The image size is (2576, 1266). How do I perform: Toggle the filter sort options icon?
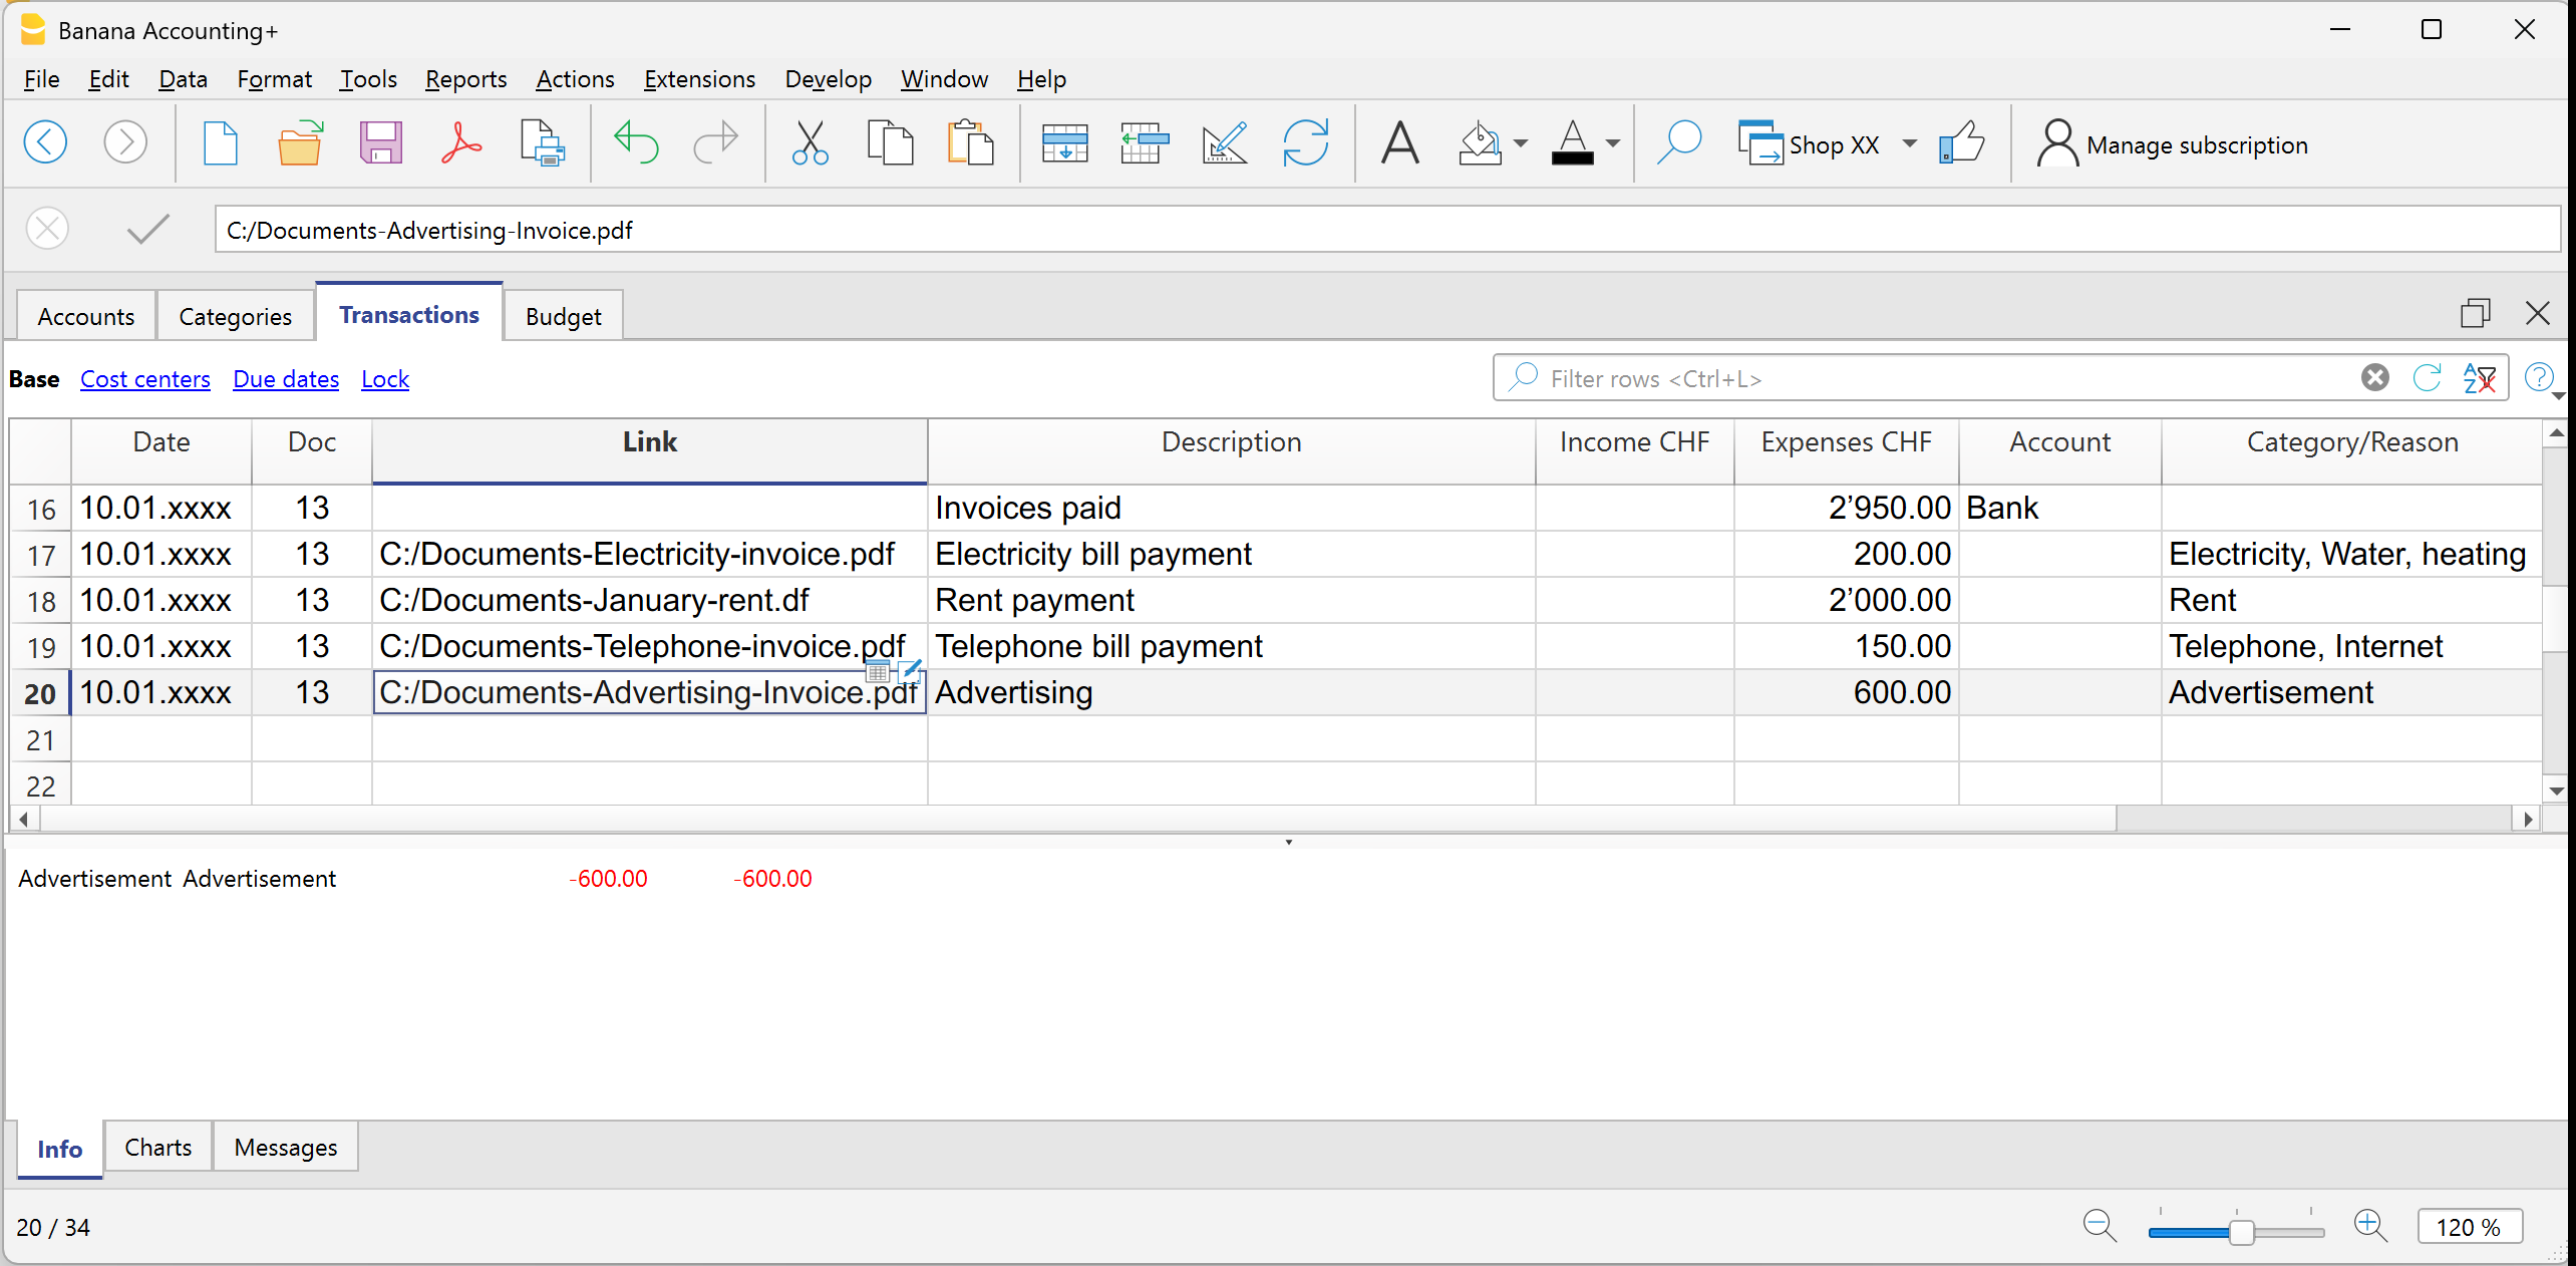[2479, 378]
